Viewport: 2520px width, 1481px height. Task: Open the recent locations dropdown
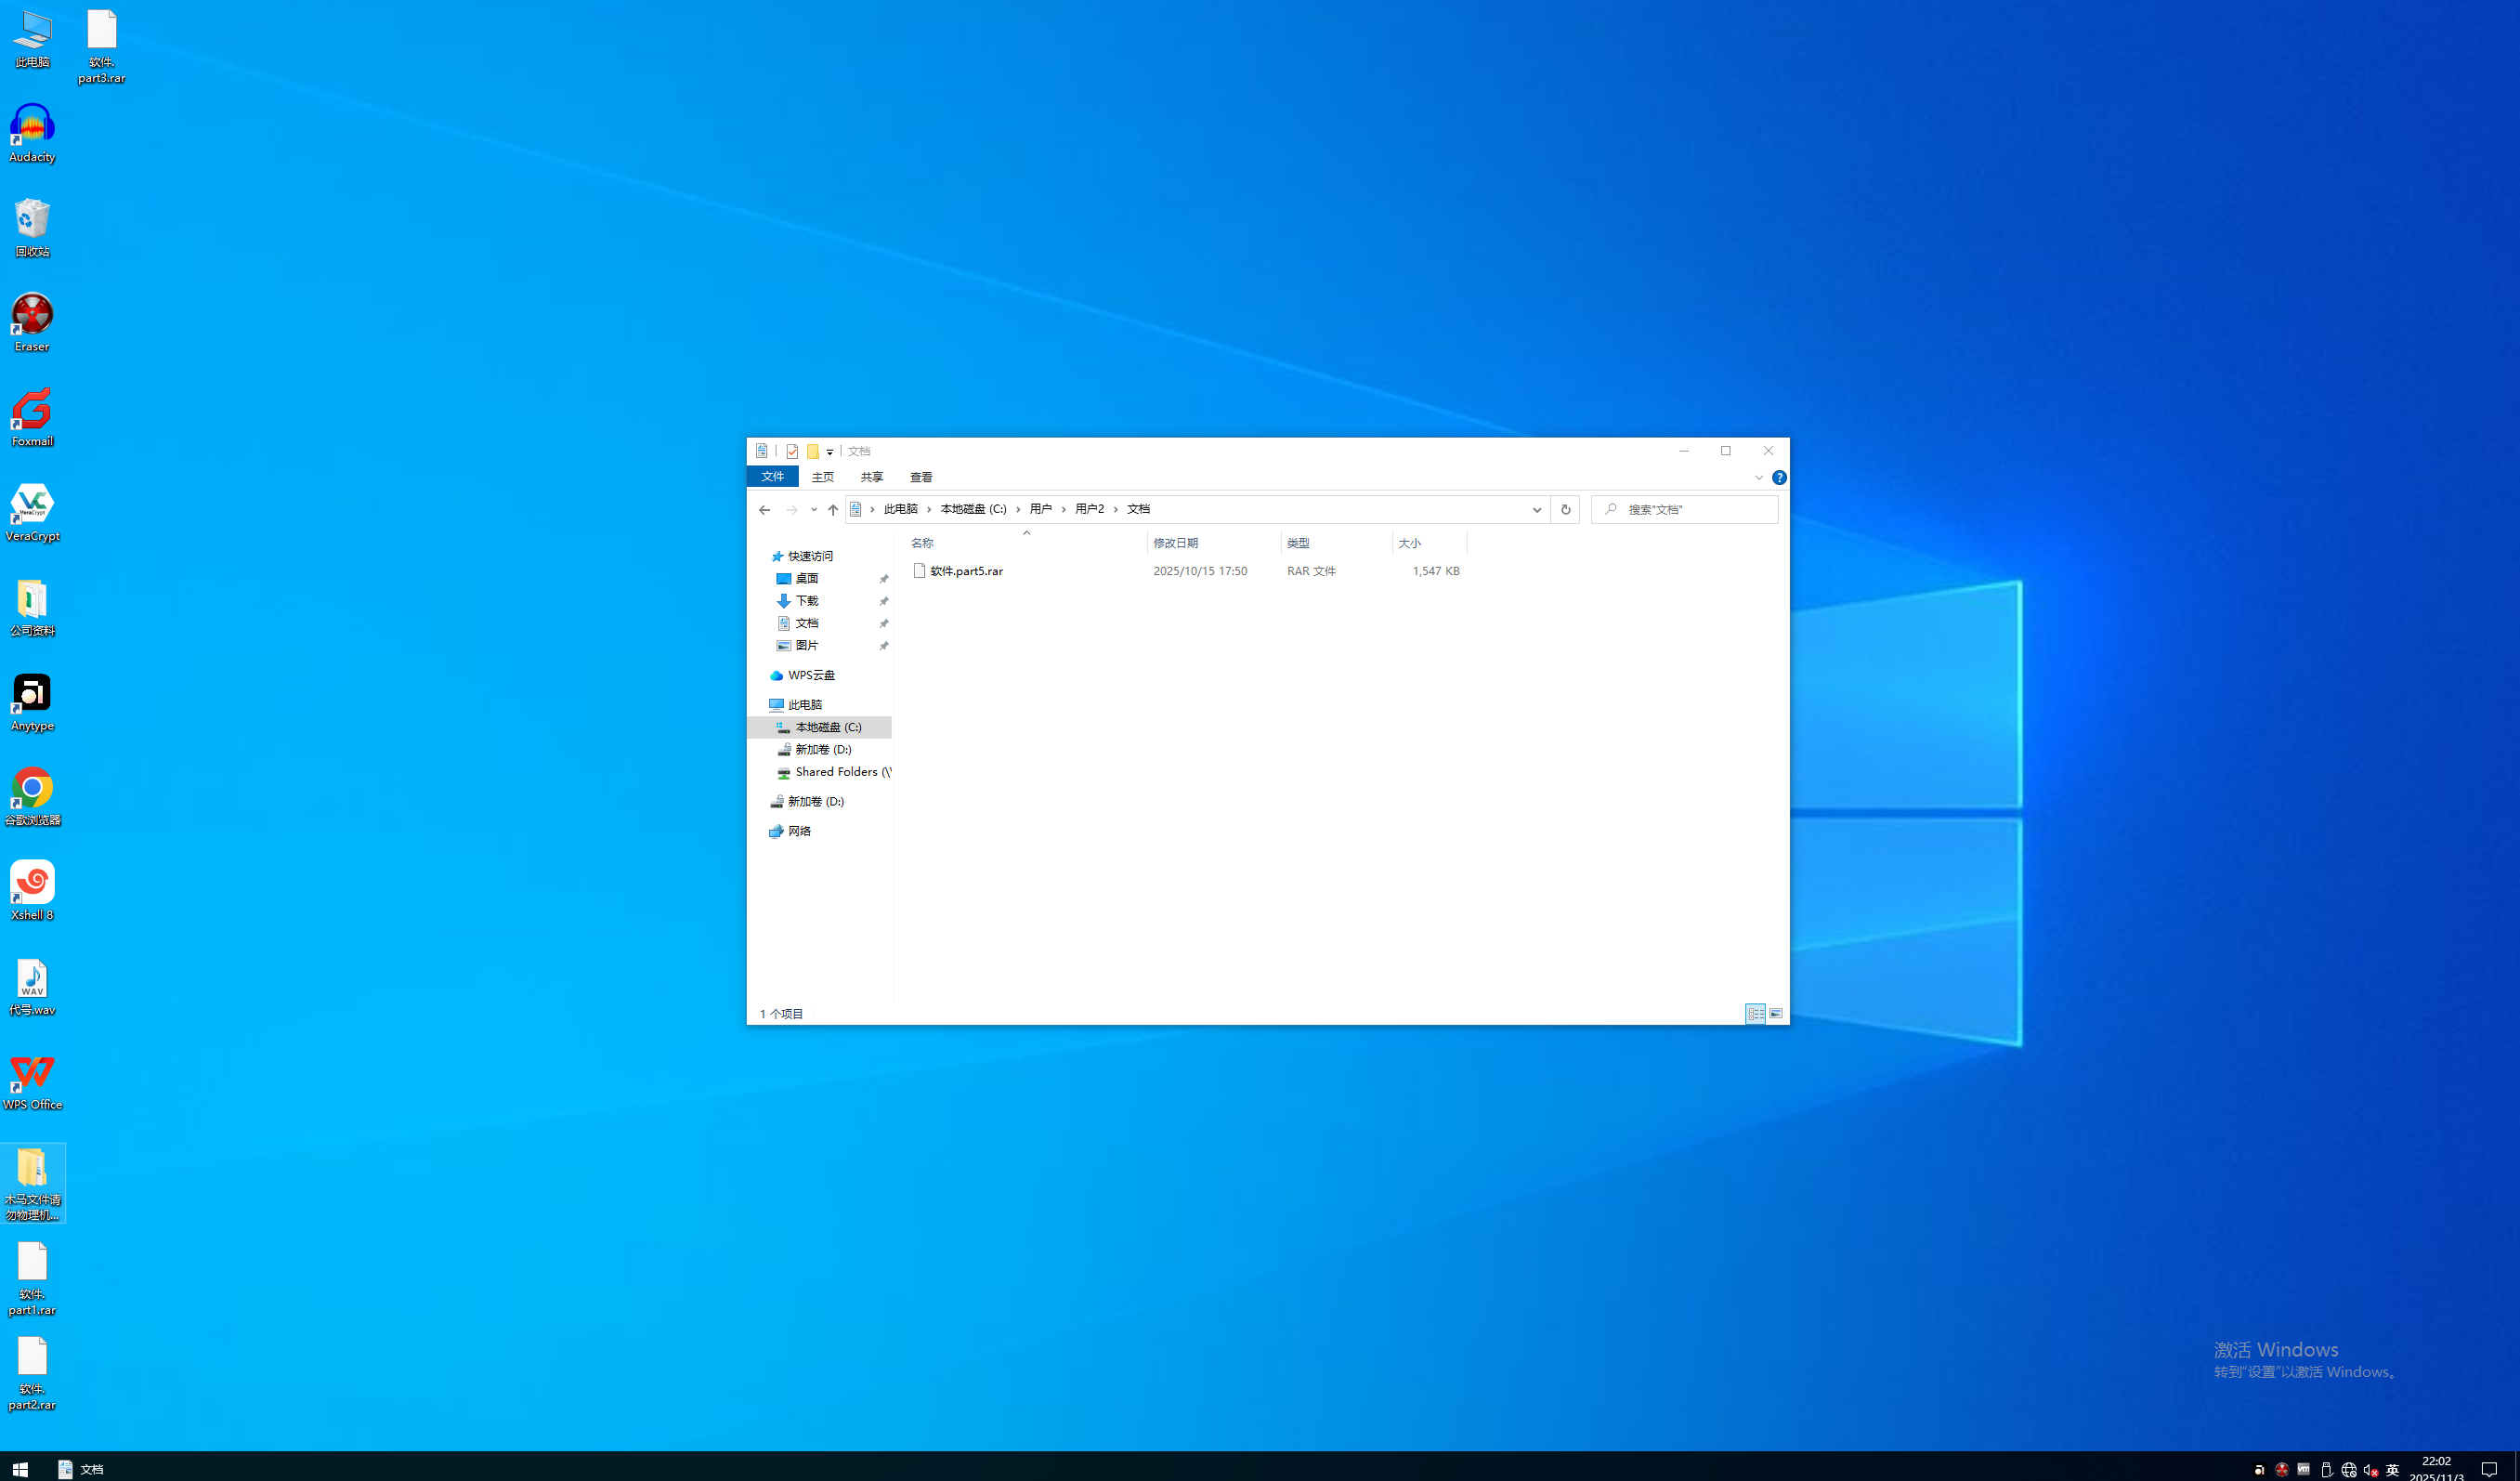coord(813,510)
